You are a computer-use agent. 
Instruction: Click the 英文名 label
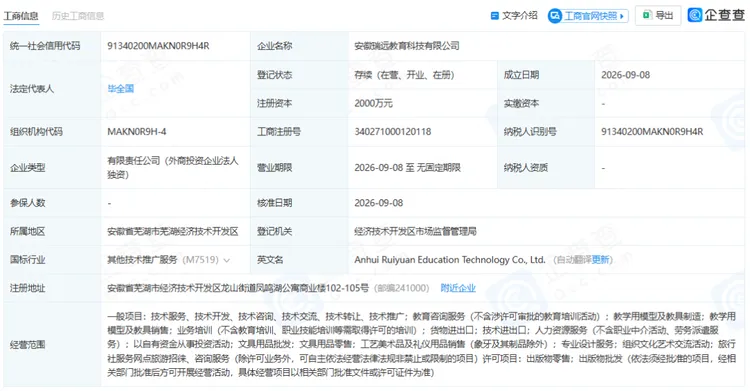pyautogui.click(x=270, y=260)
